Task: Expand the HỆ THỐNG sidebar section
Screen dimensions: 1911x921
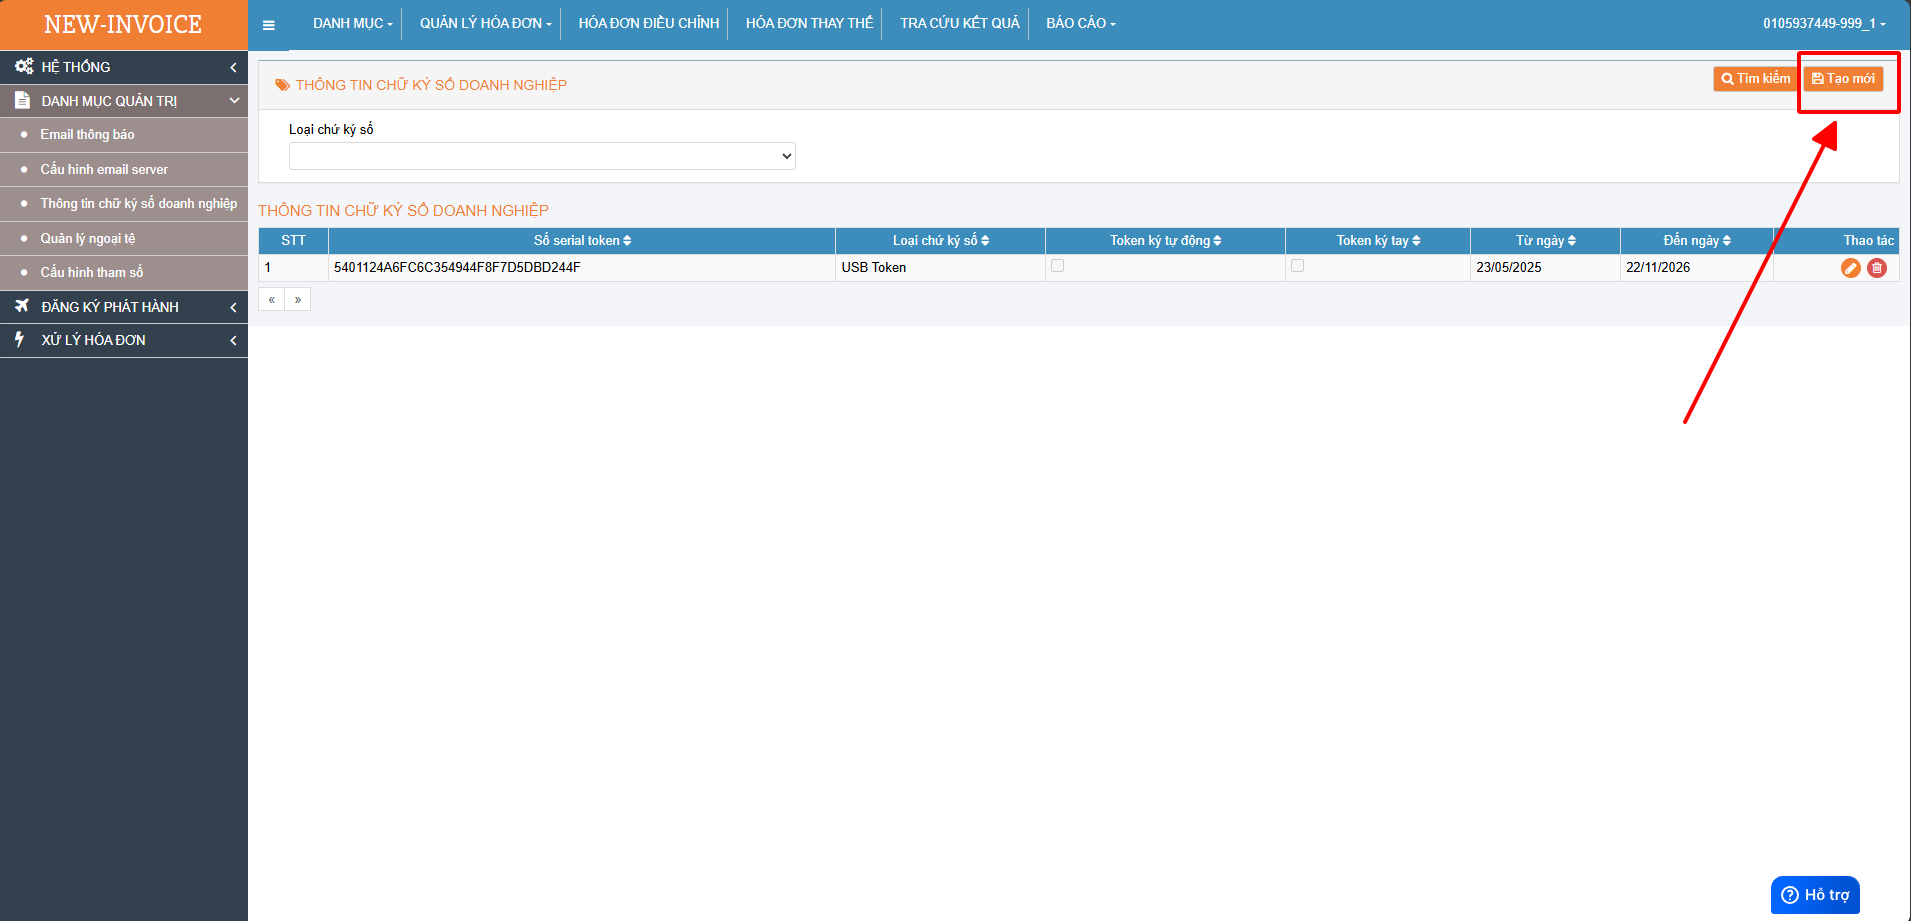Action: (x=124, y=67)
